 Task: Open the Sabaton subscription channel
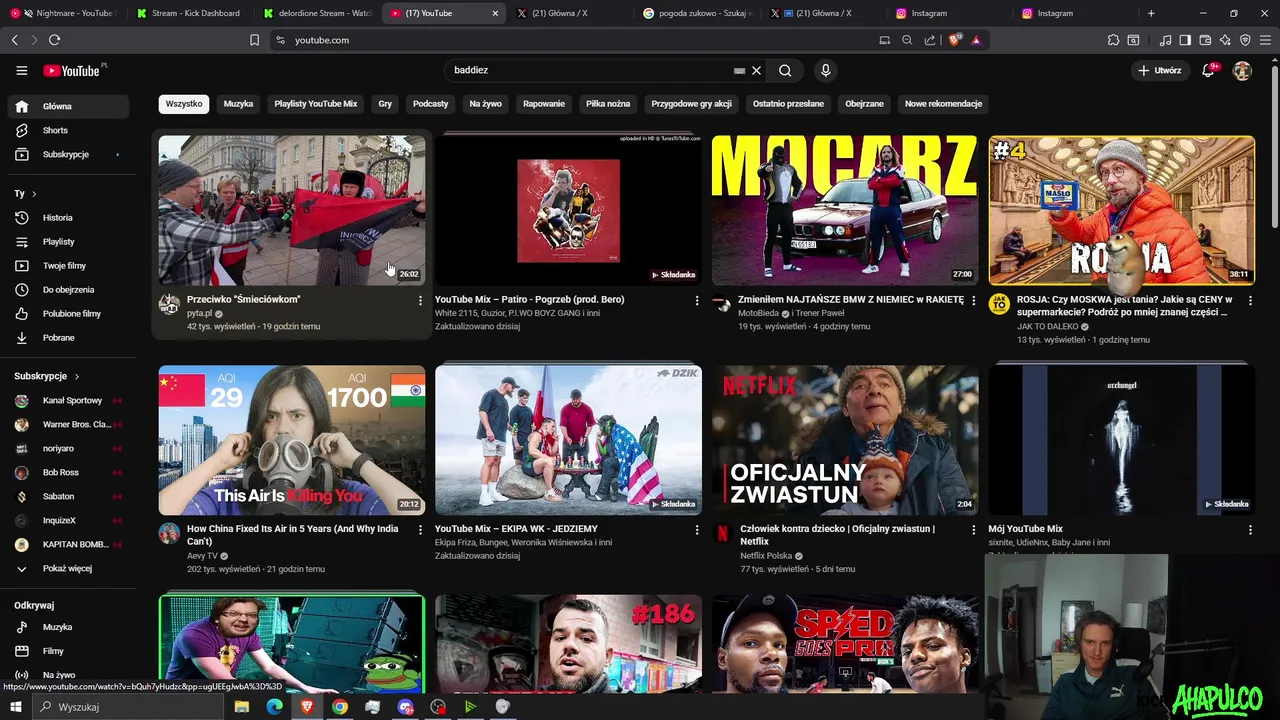(68, 496)
